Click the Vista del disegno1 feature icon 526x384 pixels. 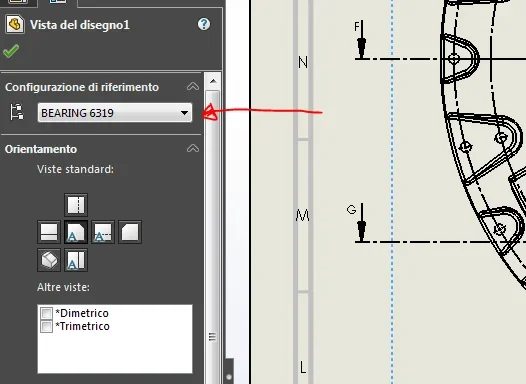15,24
